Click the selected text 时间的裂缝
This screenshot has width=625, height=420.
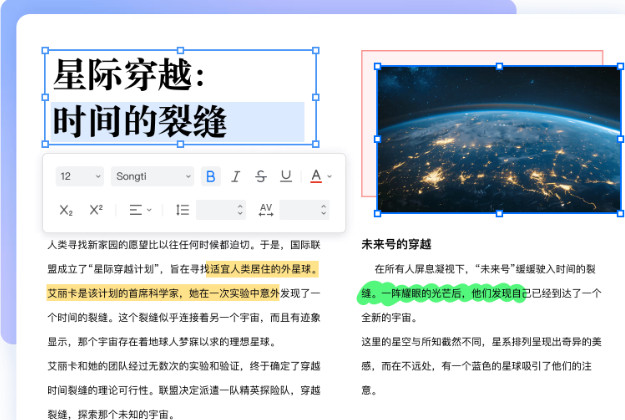click(140, 121)
